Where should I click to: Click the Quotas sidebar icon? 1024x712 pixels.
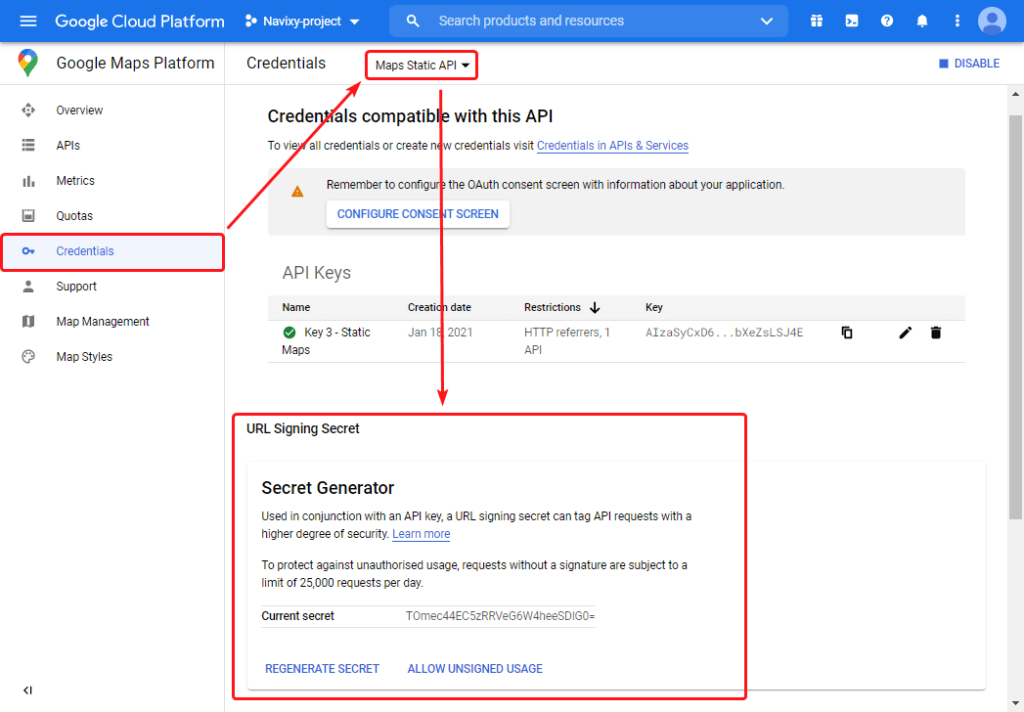[28, 216]
